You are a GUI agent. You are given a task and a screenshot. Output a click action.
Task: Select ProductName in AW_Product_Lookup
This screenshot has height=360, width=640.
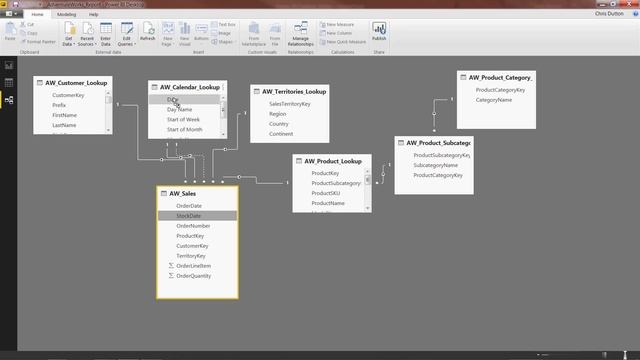coord(329,203)
